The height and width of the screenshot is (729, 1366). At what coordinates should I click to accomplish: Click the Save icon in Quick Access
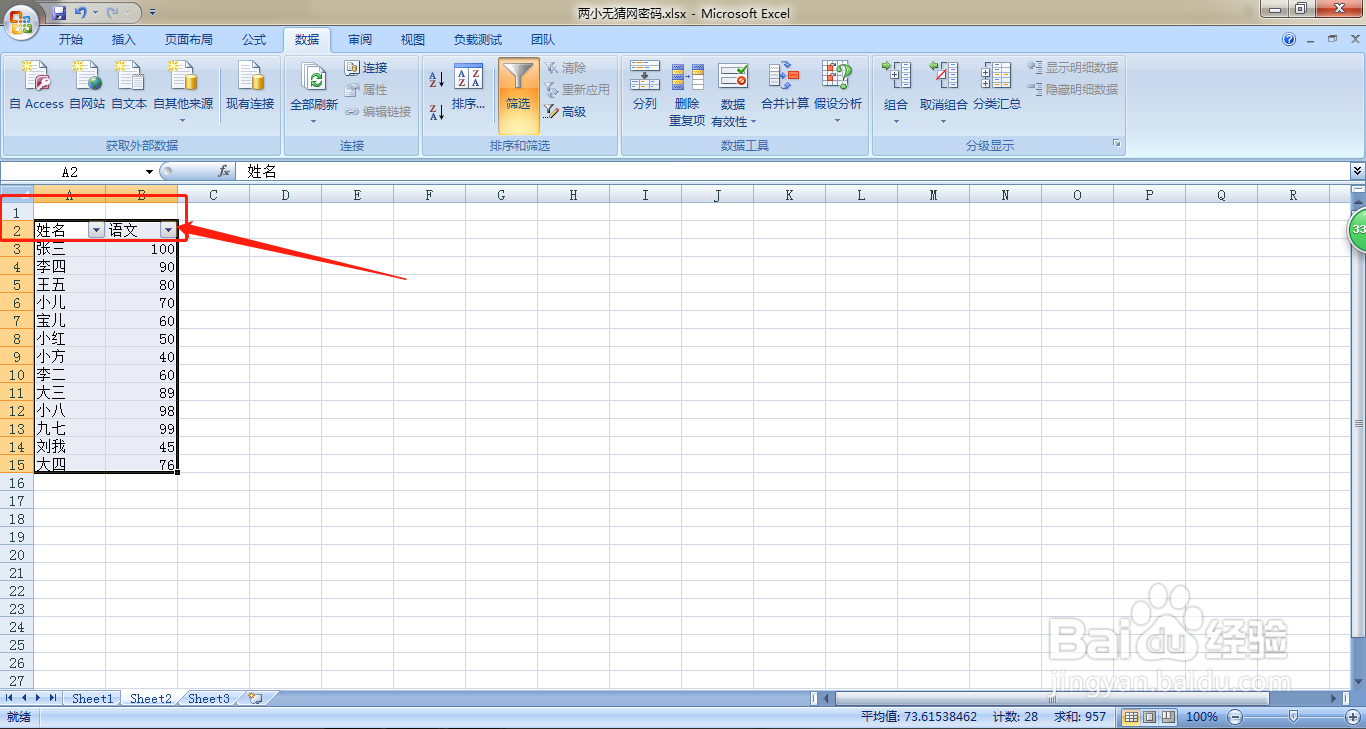[58, 13]
